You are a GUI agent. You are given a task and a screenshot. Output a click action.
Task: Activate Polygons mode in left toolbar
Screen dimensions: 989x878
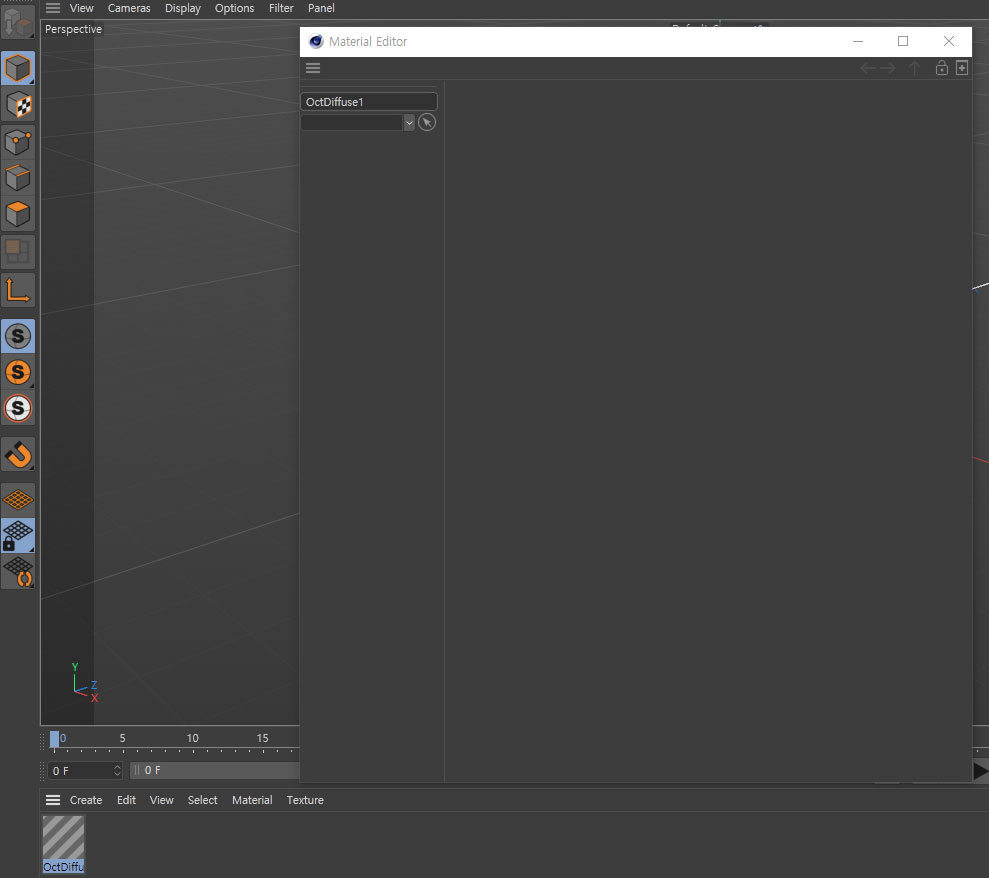(x=18, y=214)
